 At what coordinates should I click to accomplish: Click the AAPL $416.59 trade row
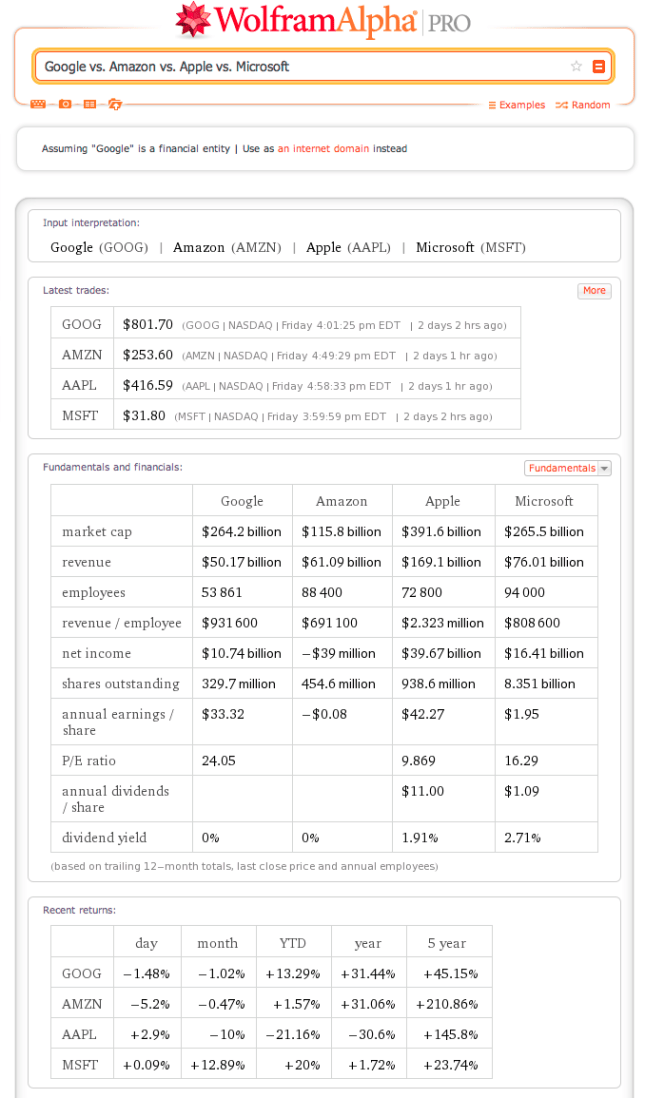pyautogui.click(x=286, y=385)
